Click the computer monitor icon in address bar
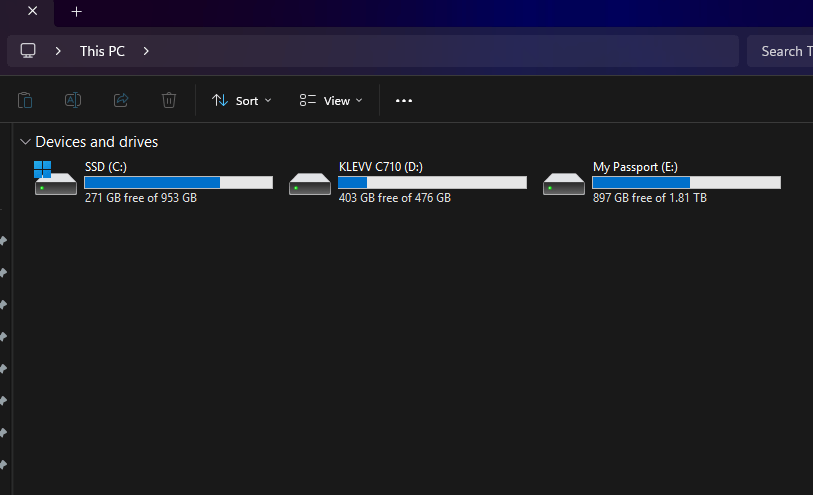The image size is (813, 495). pyautogui.click(x=28, y=51)
